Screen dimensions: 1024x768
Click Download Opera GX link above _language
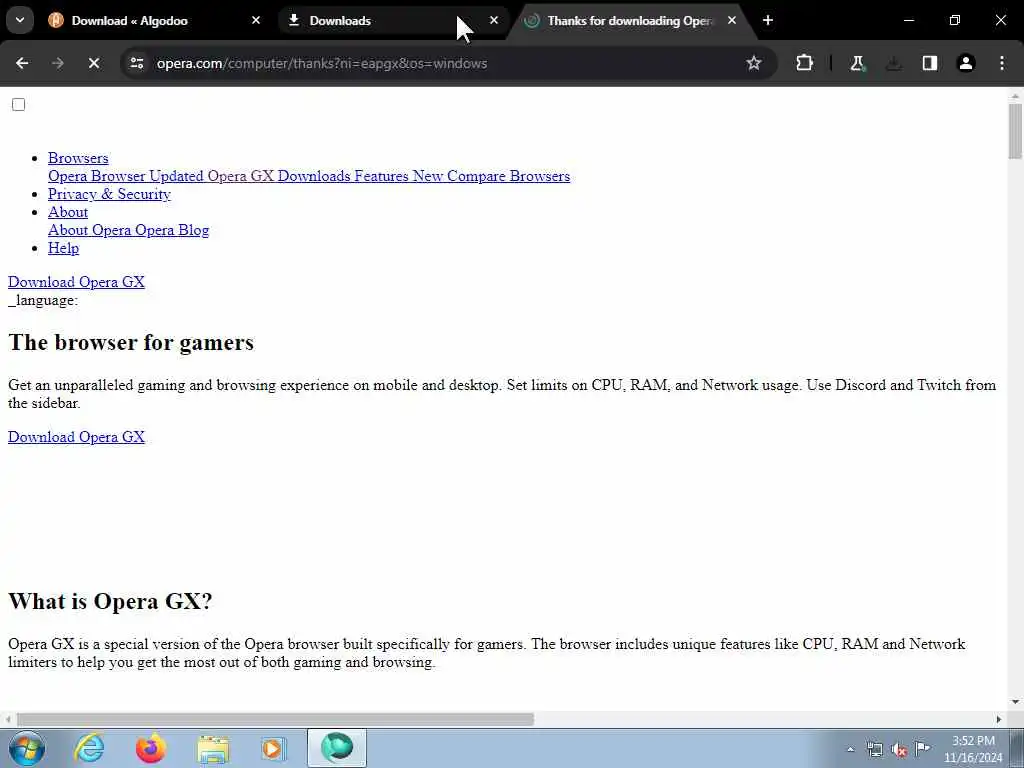[76, 282]
